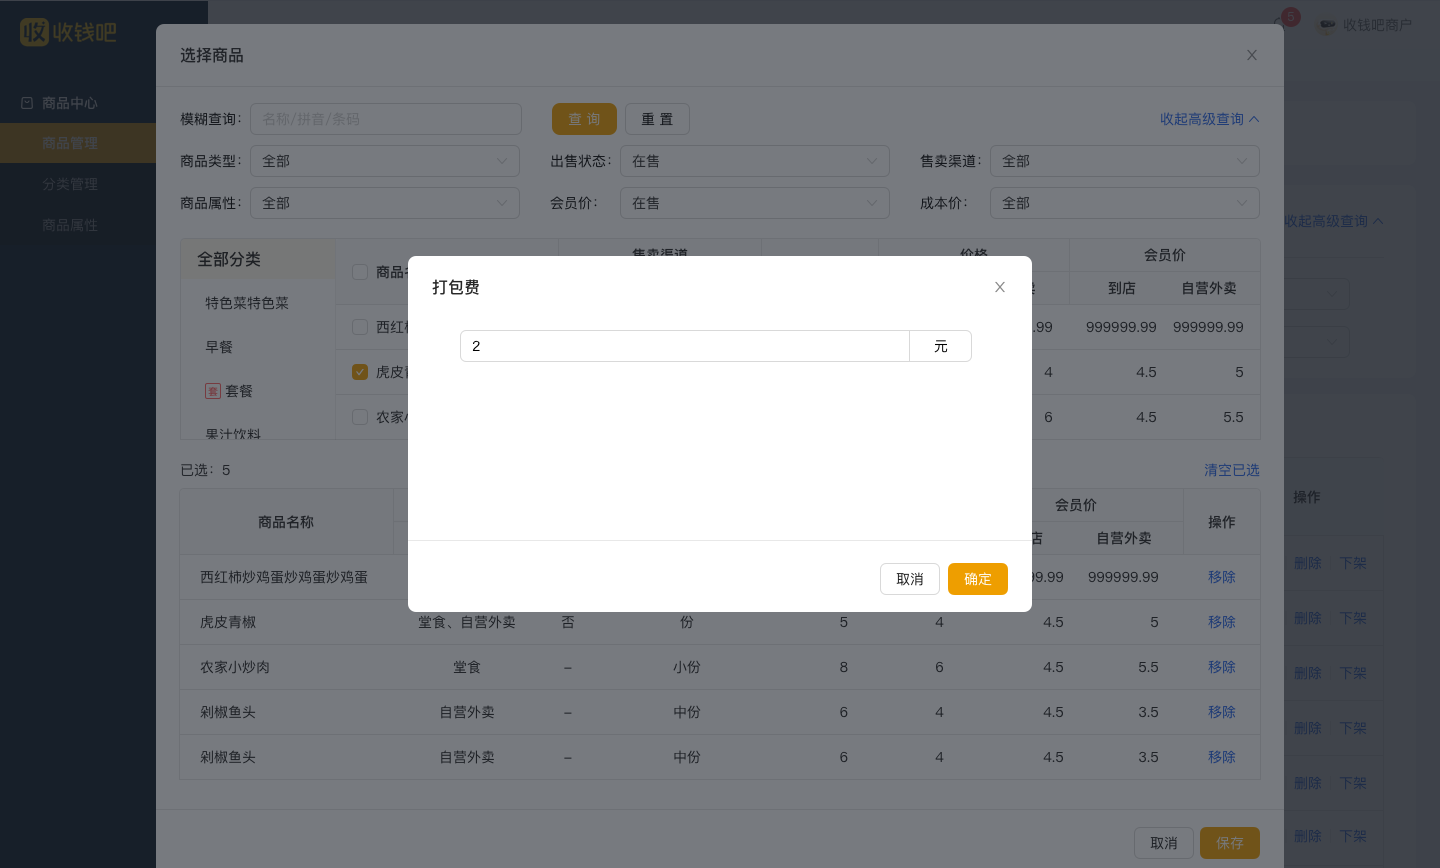Open the 售卖渠道 dropdown
This screenshot has width=1440, height=868.
coord(1125,161)
